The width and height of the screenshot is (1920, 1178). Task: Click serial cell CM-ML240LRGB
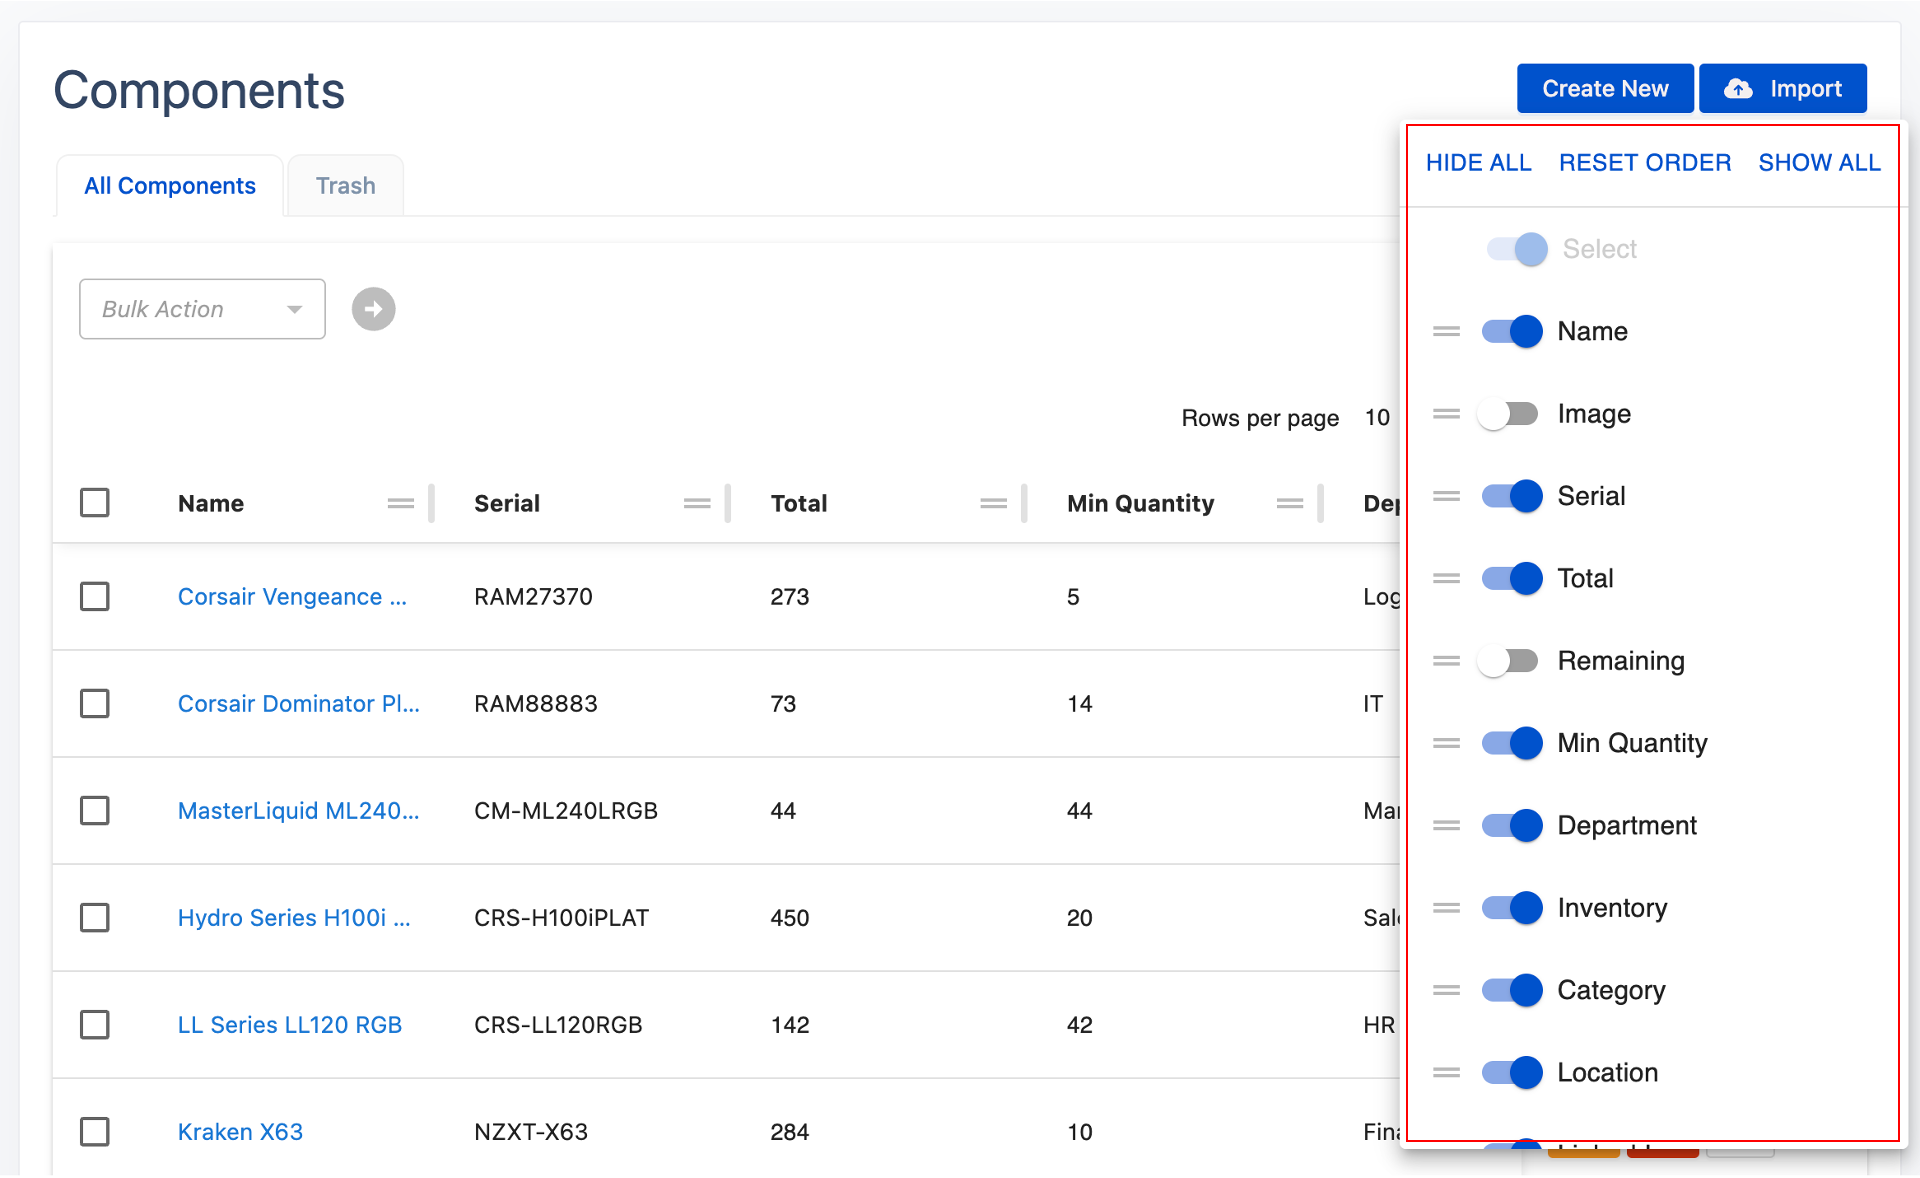tap(566, 811)
